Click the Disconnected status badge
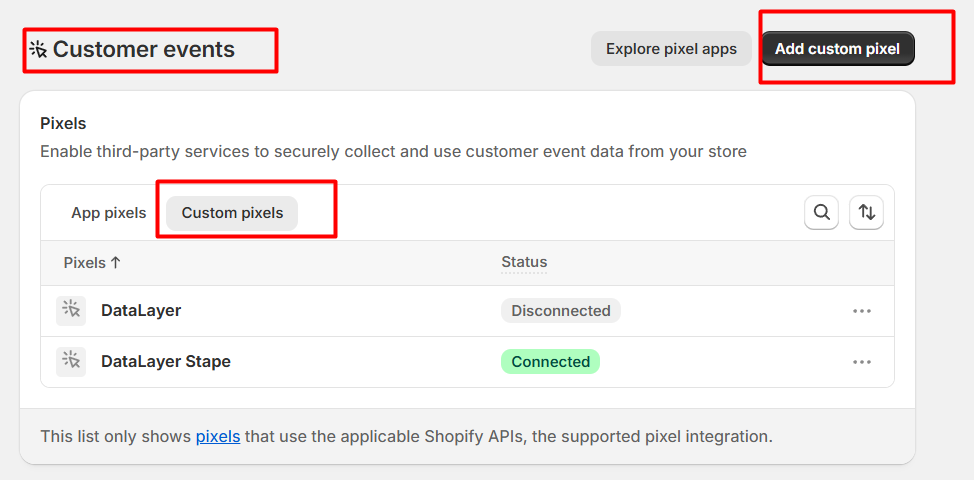The height and width of the screenshot is (480, 974). click(560, 311)
